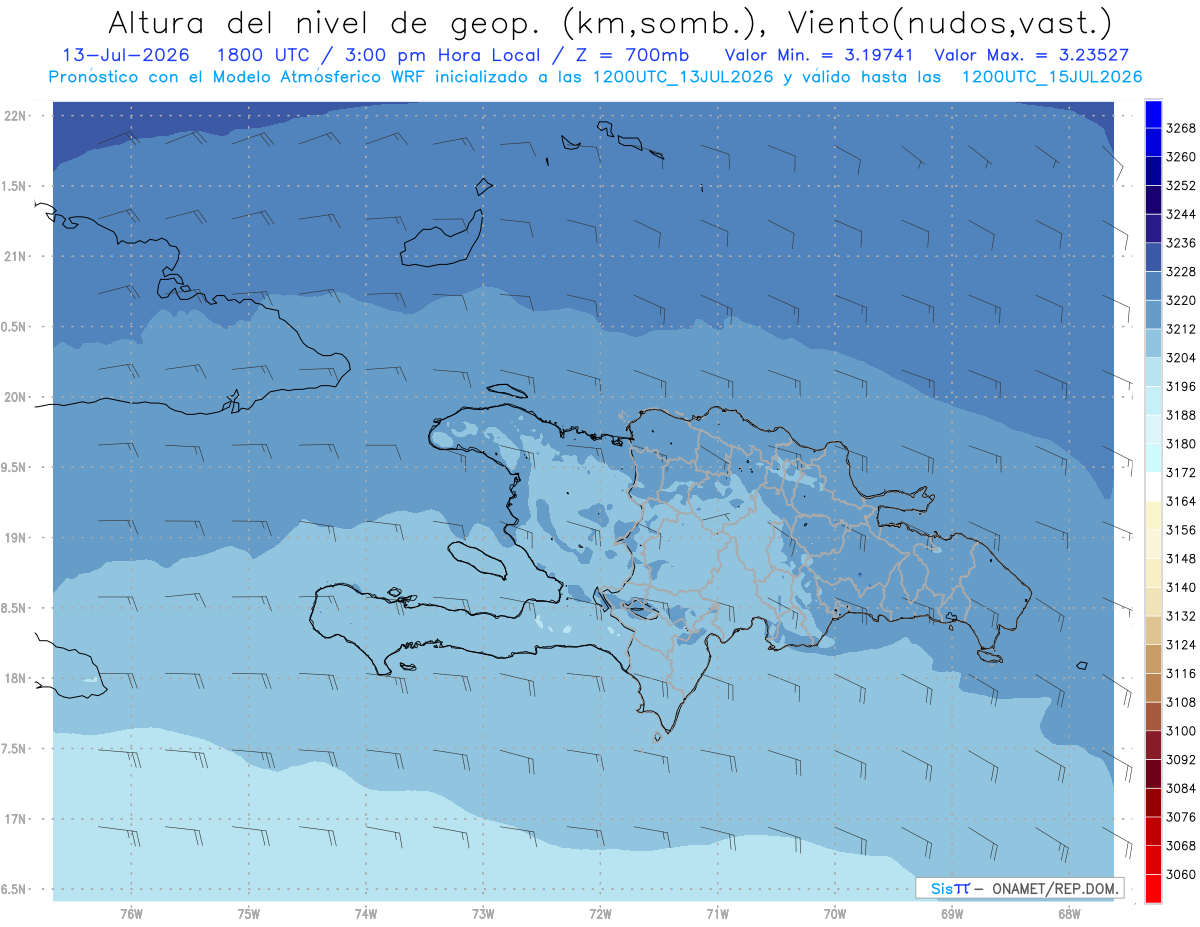Click the '21N' latitude axis label

[16, 257]
